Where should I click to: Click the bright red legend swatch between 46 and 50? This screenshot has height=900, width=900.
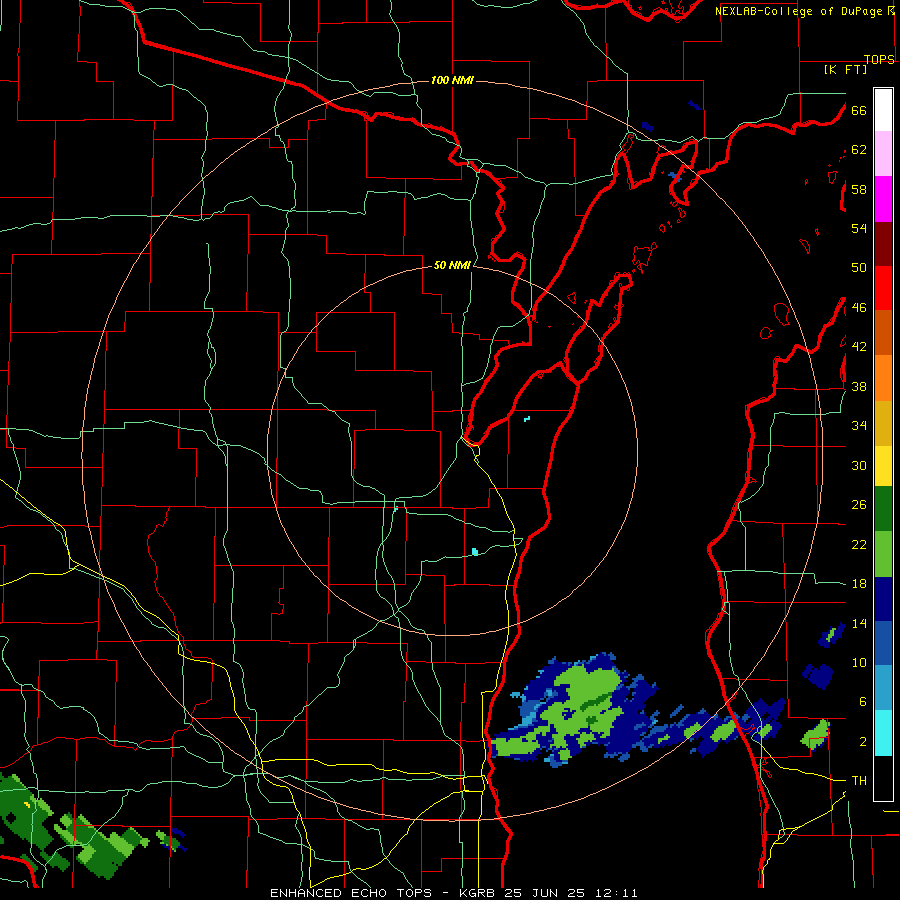click(883, 288)
